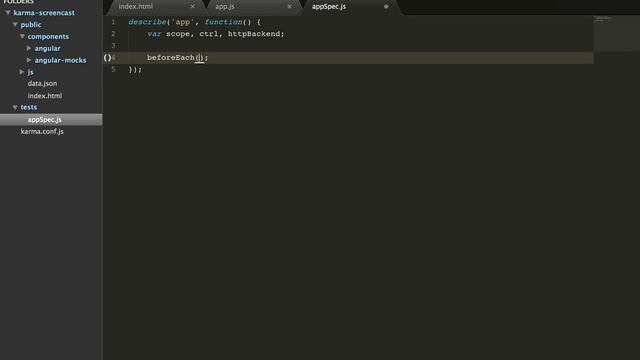Click unsaved dot on appSpec.js tab

pyautogui.click(x=386, y=7)
